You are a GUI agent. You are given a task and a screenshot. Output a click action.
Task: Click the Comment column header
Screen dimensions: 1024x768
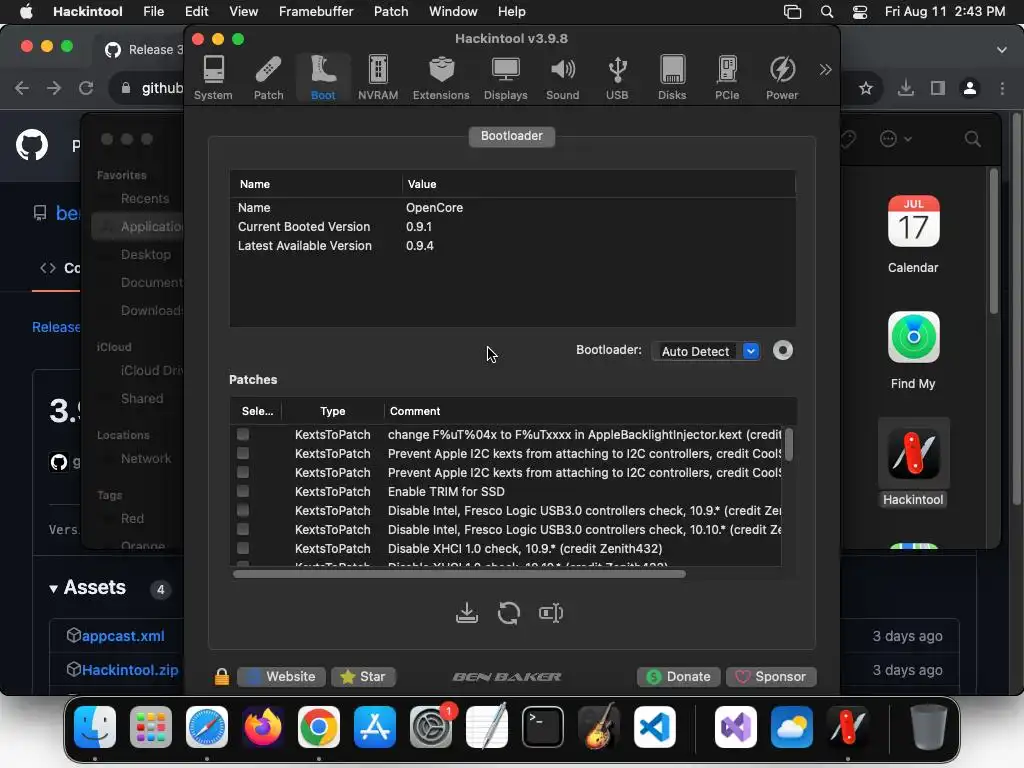pyautogui.click(x=415, y=411)
